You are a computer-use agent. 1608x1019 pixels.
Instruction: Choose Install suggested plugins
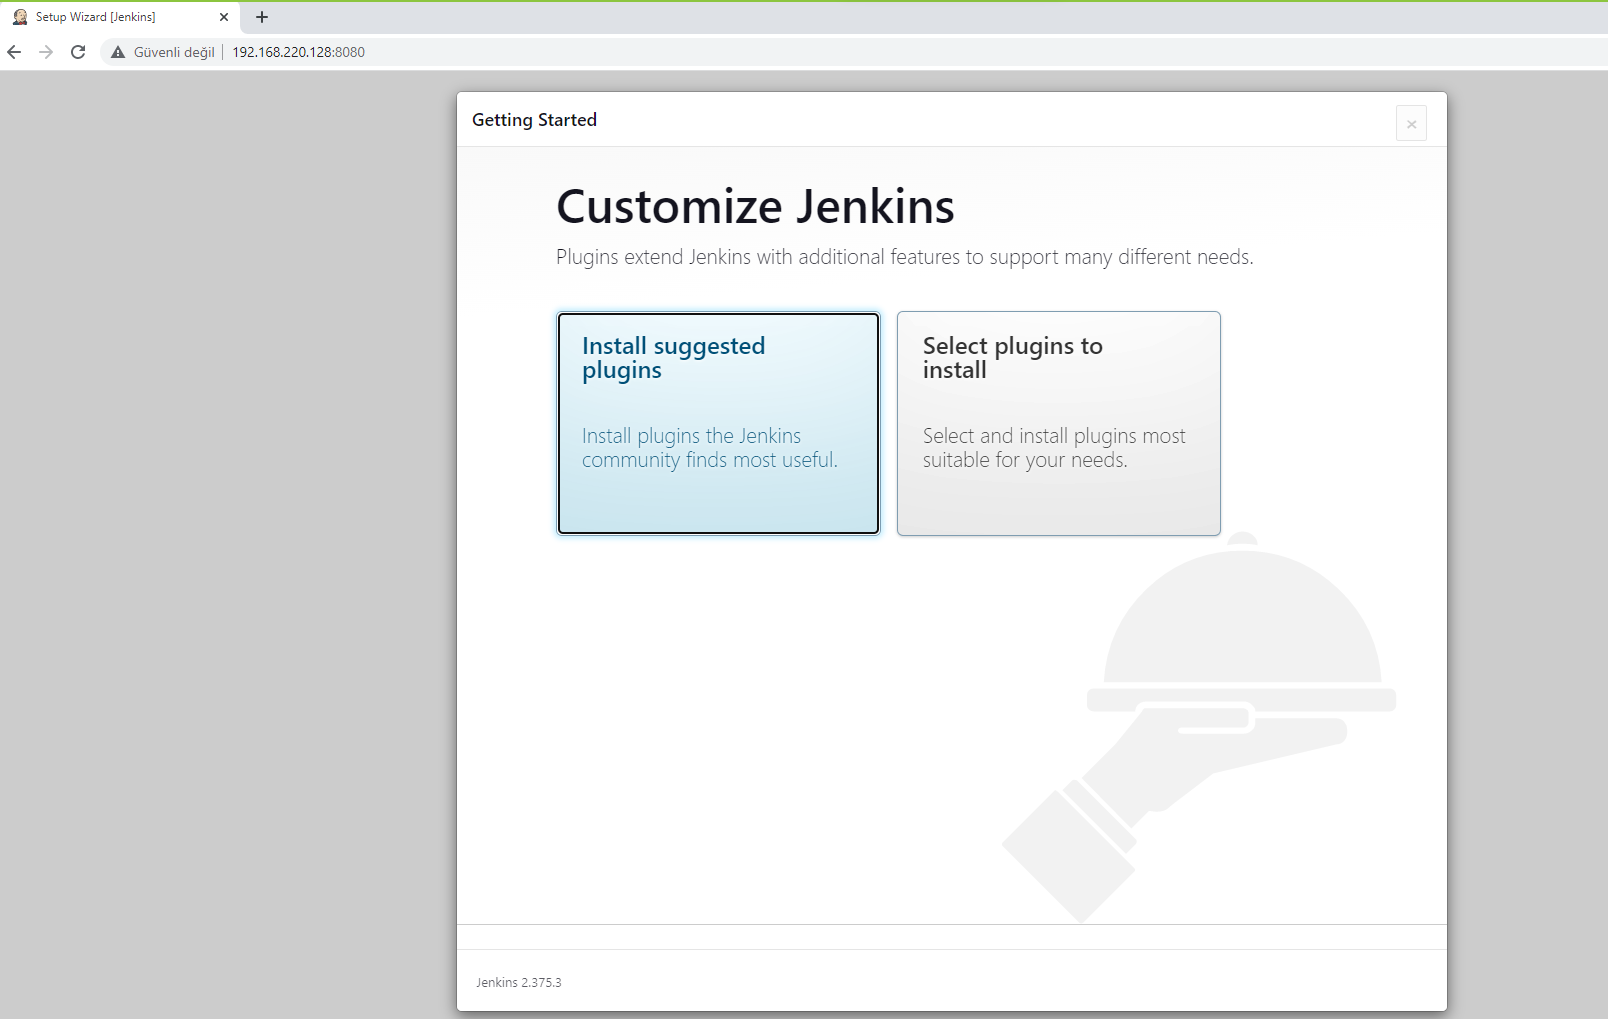pos(718,423)
